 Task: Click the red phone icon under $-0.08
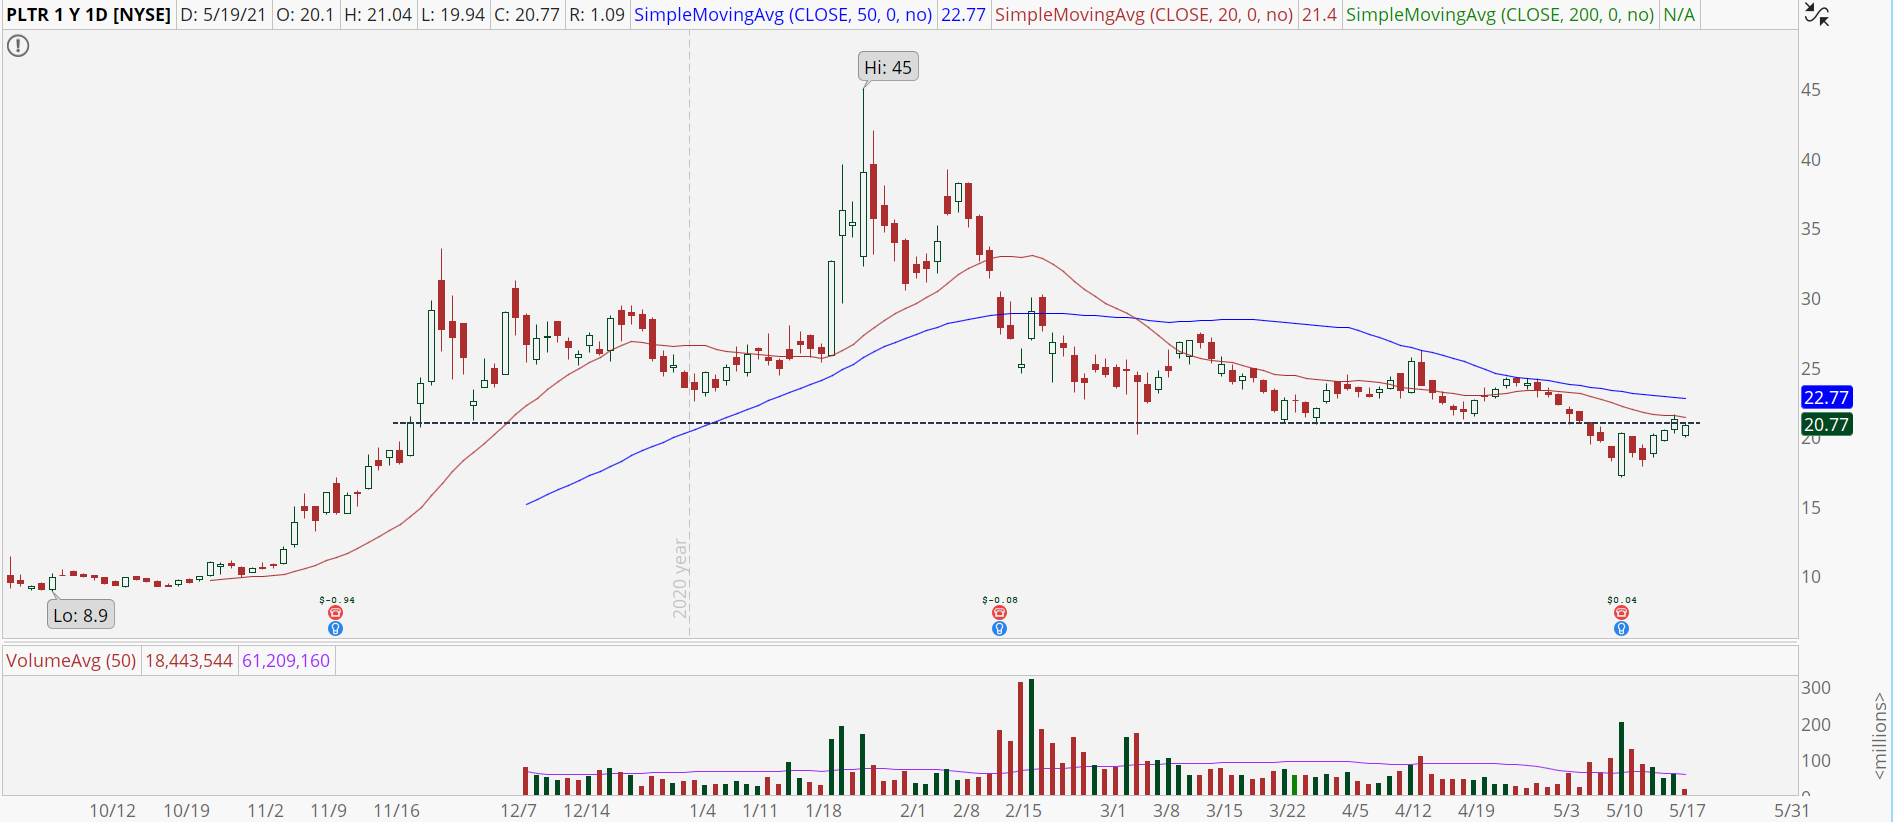coord(999,613)
